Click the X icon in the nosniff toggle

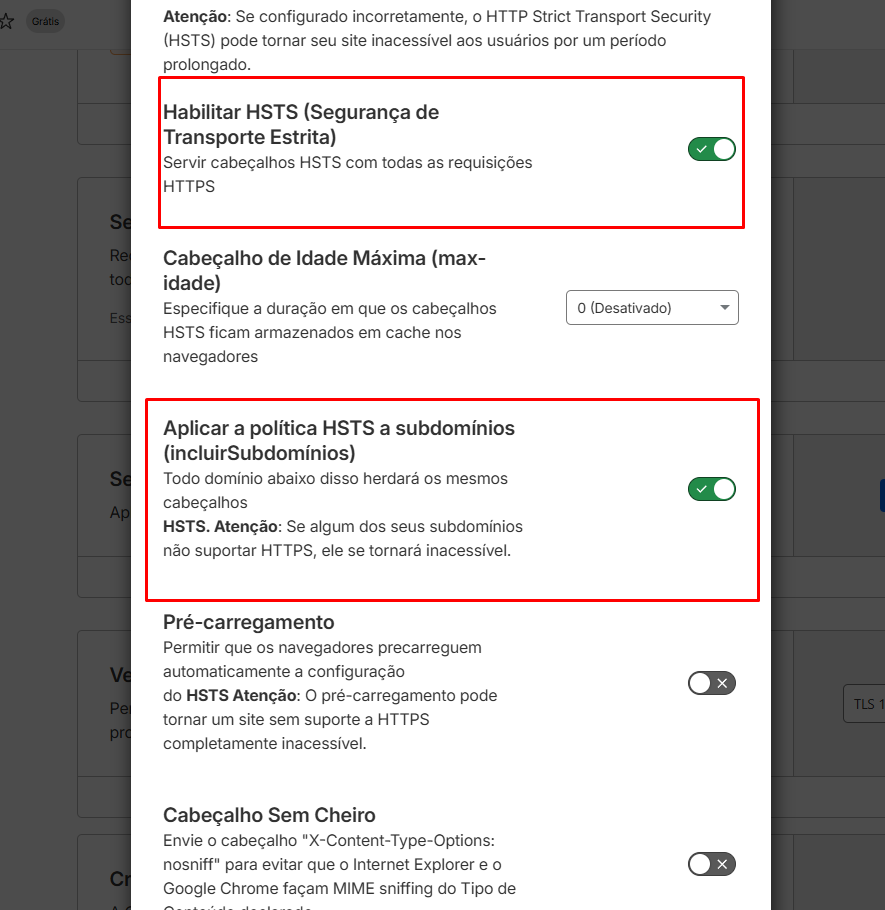coord(721,864)
